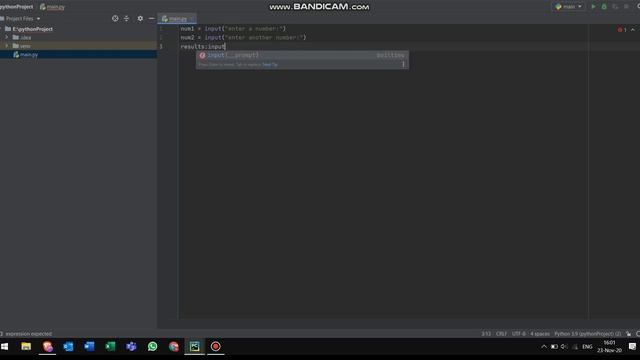
Task: Open the clock and date flyout
Action: pos(609,347)
